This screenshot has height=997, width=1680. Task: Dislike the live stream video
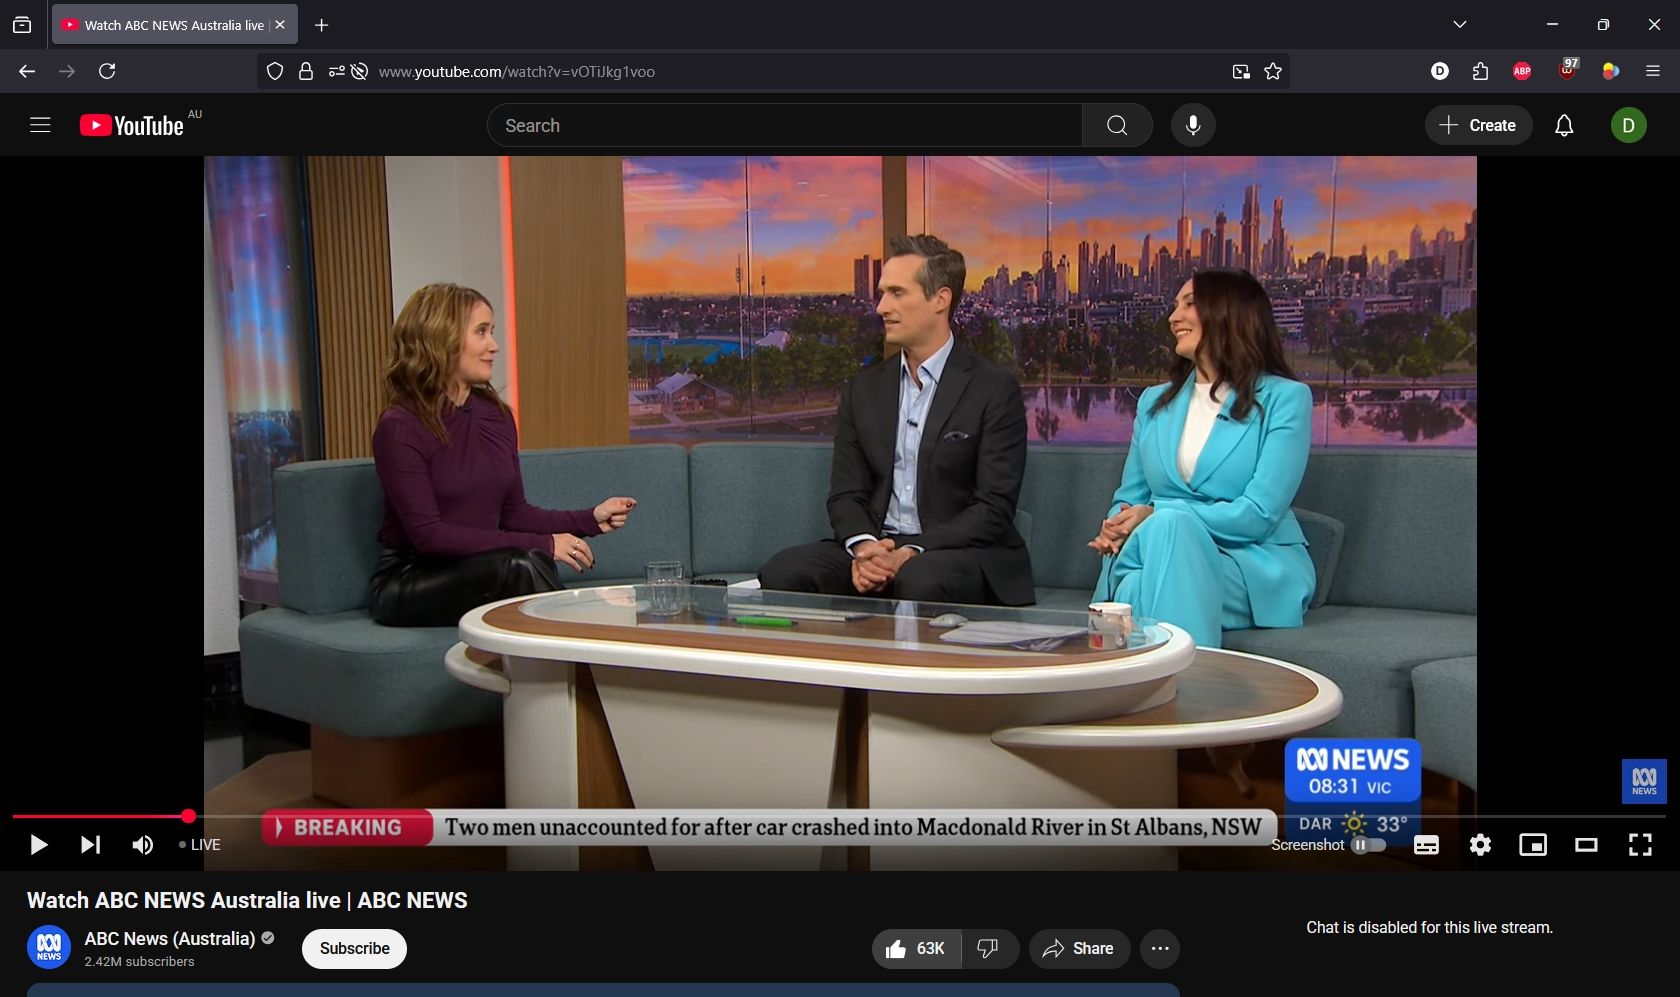(988, 949)
